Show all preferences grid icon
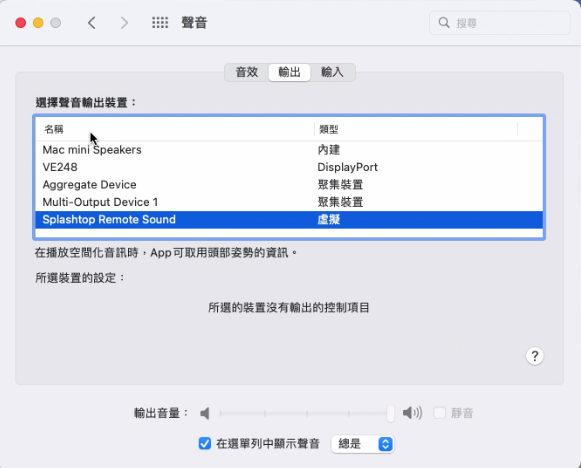Screen dimensions: 581x468 tap(160, 23)
